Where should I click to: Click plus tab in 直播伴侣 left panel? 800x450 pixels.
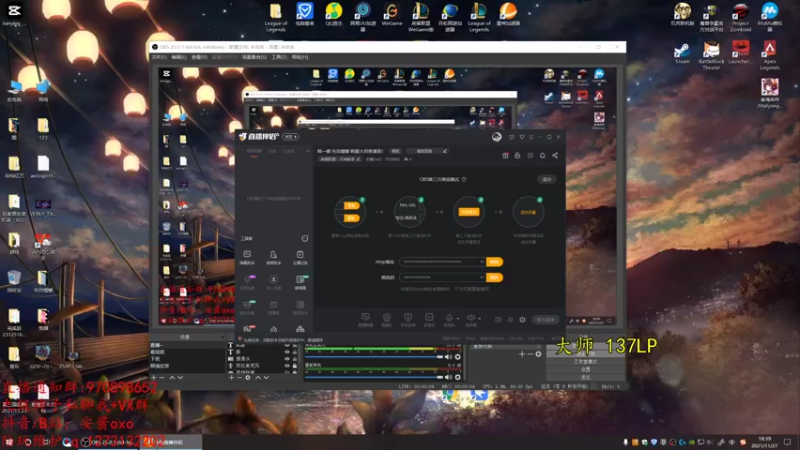pyautogui.click(x=308, y=151)
